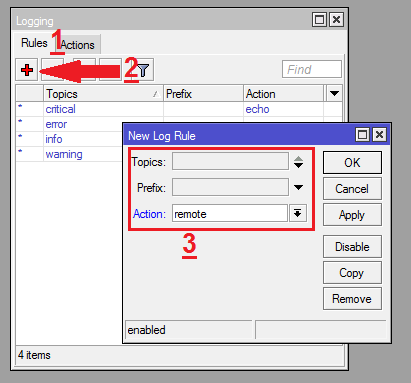Click the enabled status text

click(146, 330)
